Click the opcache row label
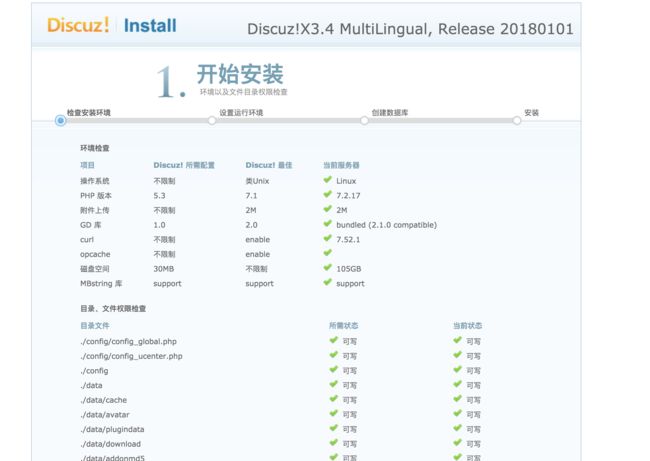 [x=95, y=254]
